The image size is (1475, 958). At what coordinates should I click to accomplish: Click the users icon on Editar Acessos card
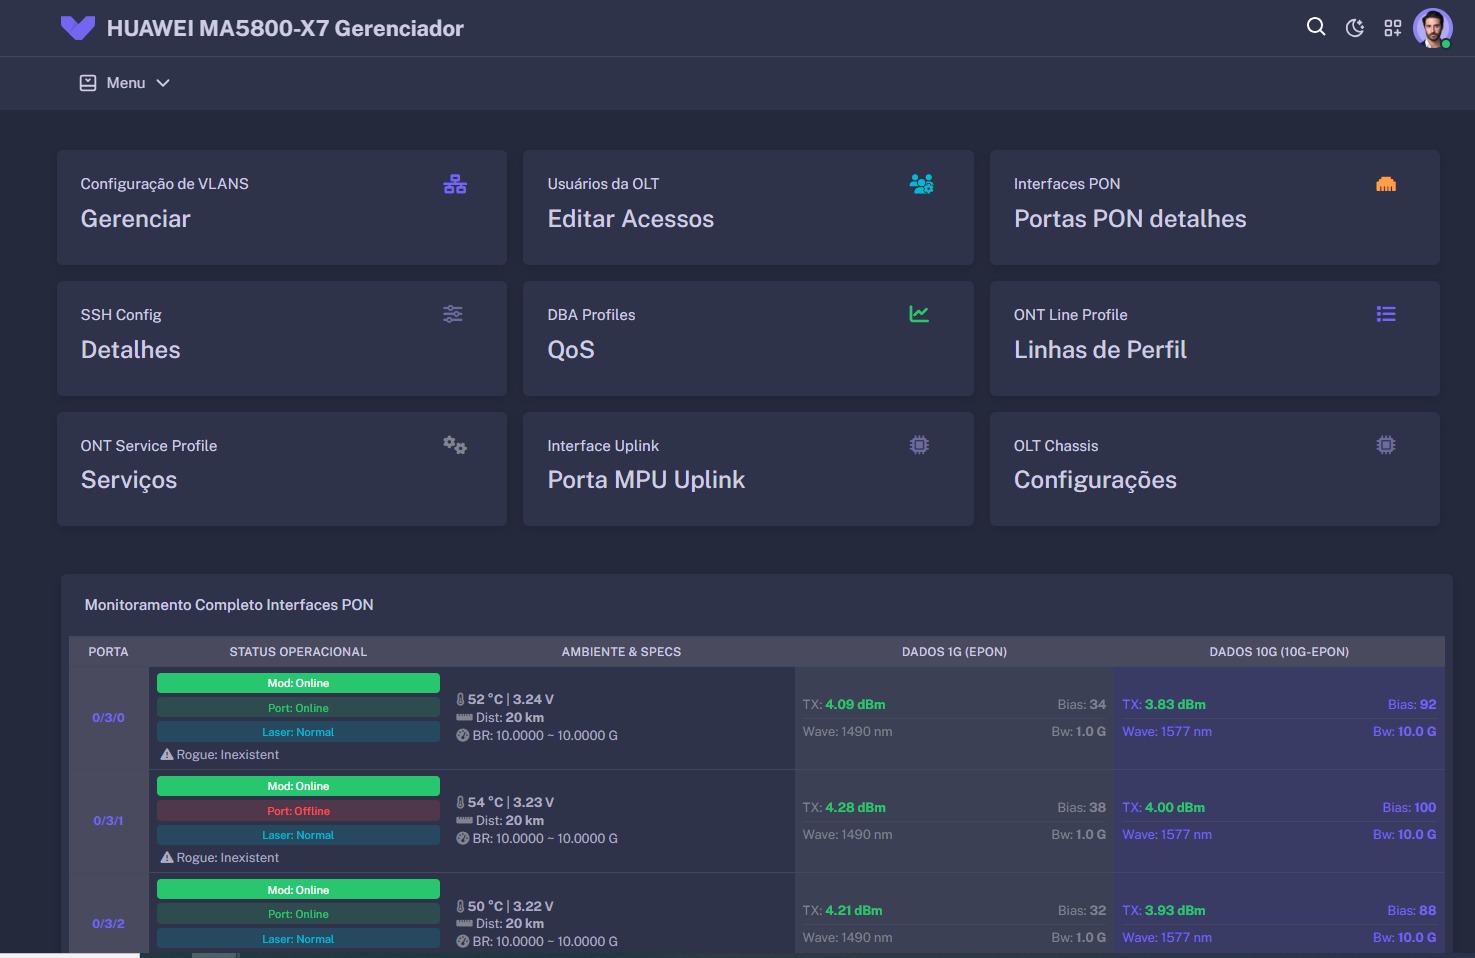(x=921, y=184)
